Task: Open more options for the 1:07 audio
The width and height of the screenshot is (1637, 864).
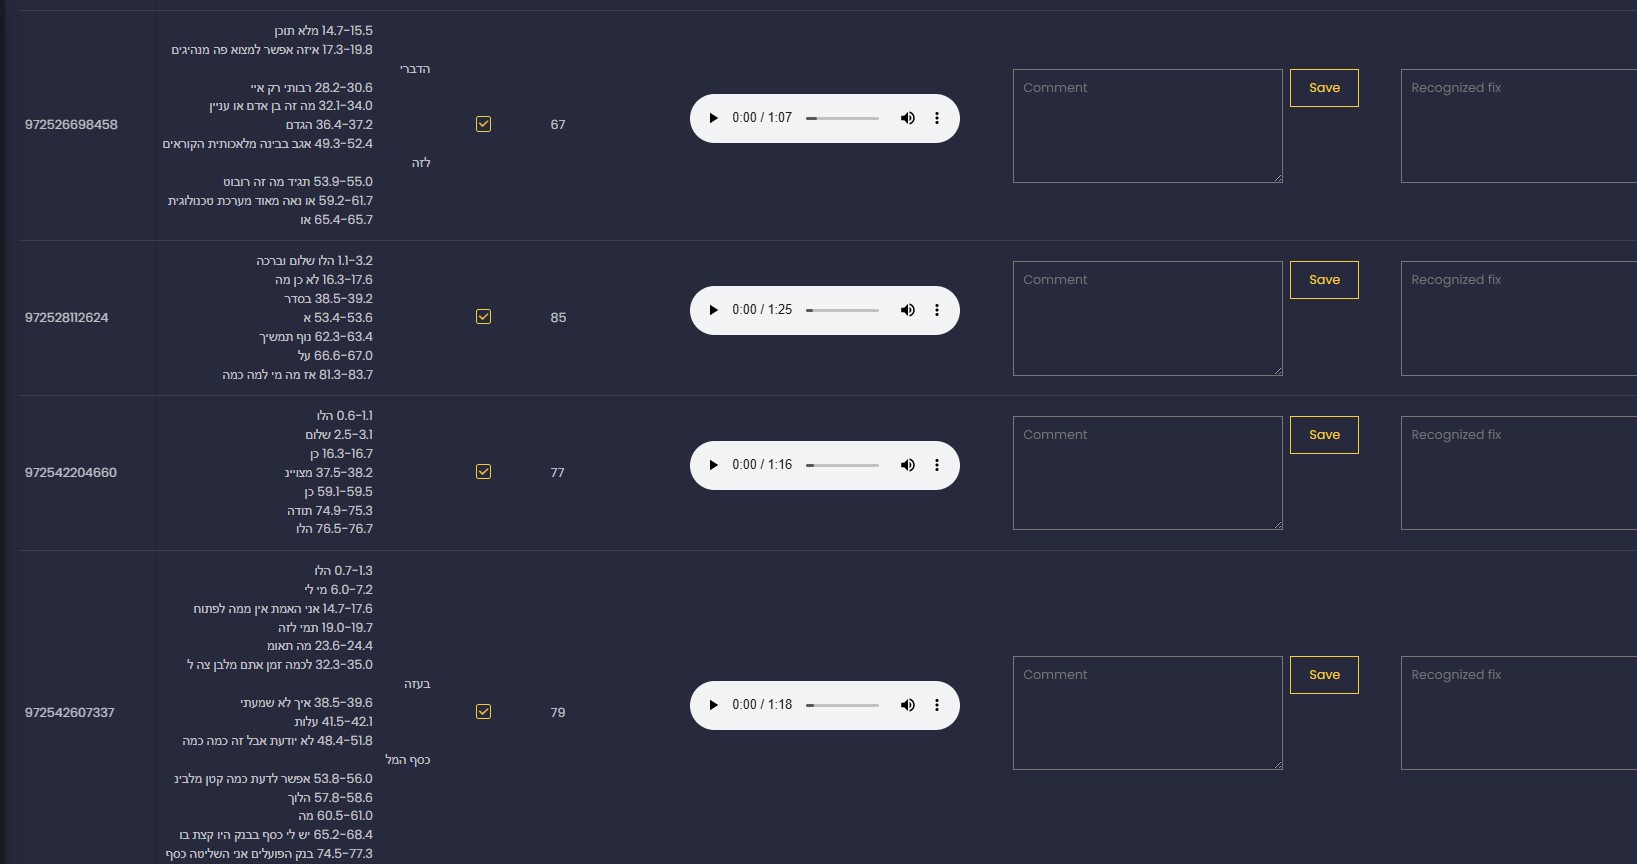Action: tap(937, 118)
